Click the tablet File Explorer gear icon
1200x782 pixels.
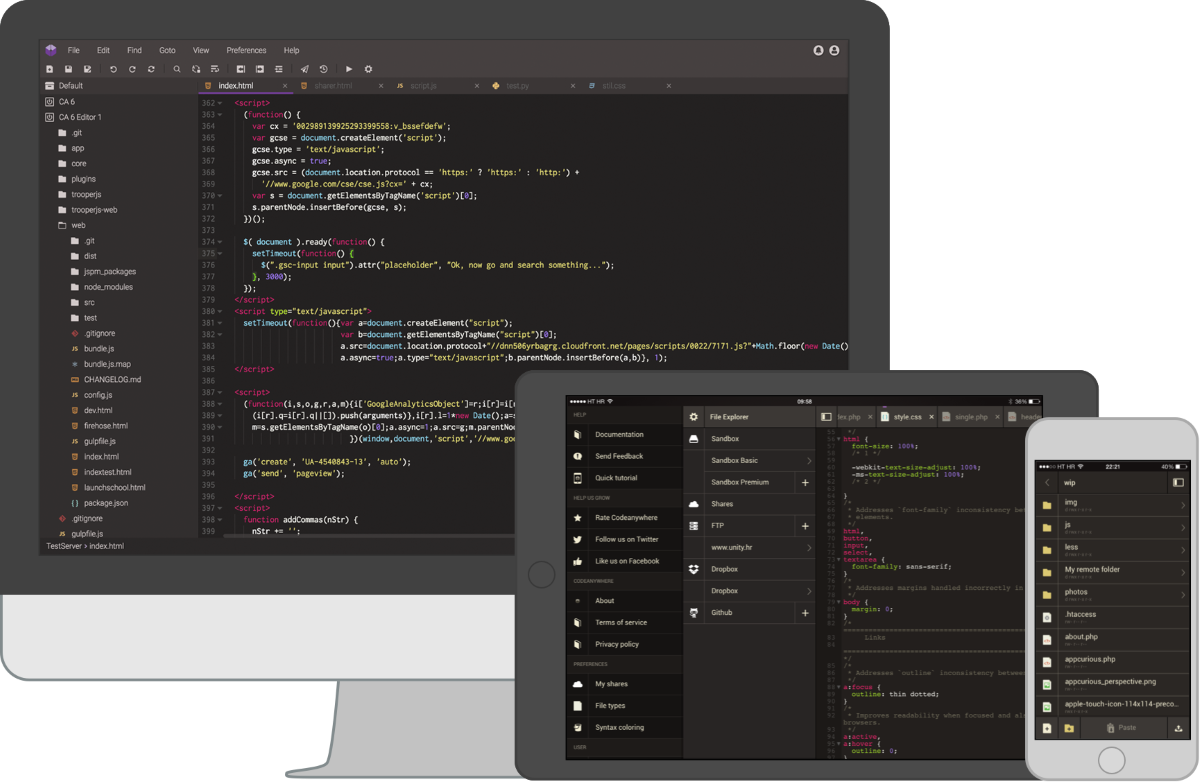pyautogui.click(x=694, y=416)
